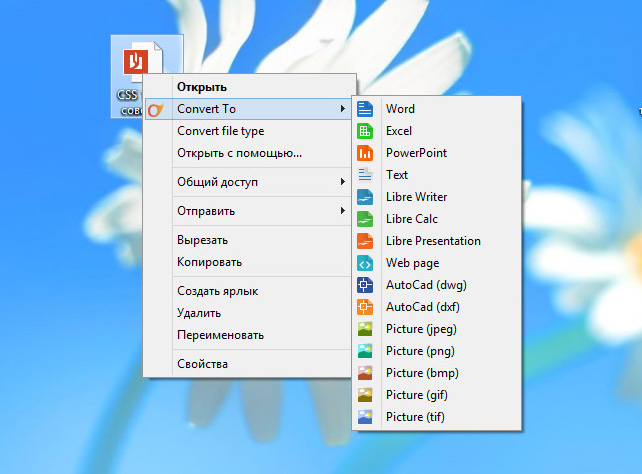Open the Отправить menu entry

point(248,211)
